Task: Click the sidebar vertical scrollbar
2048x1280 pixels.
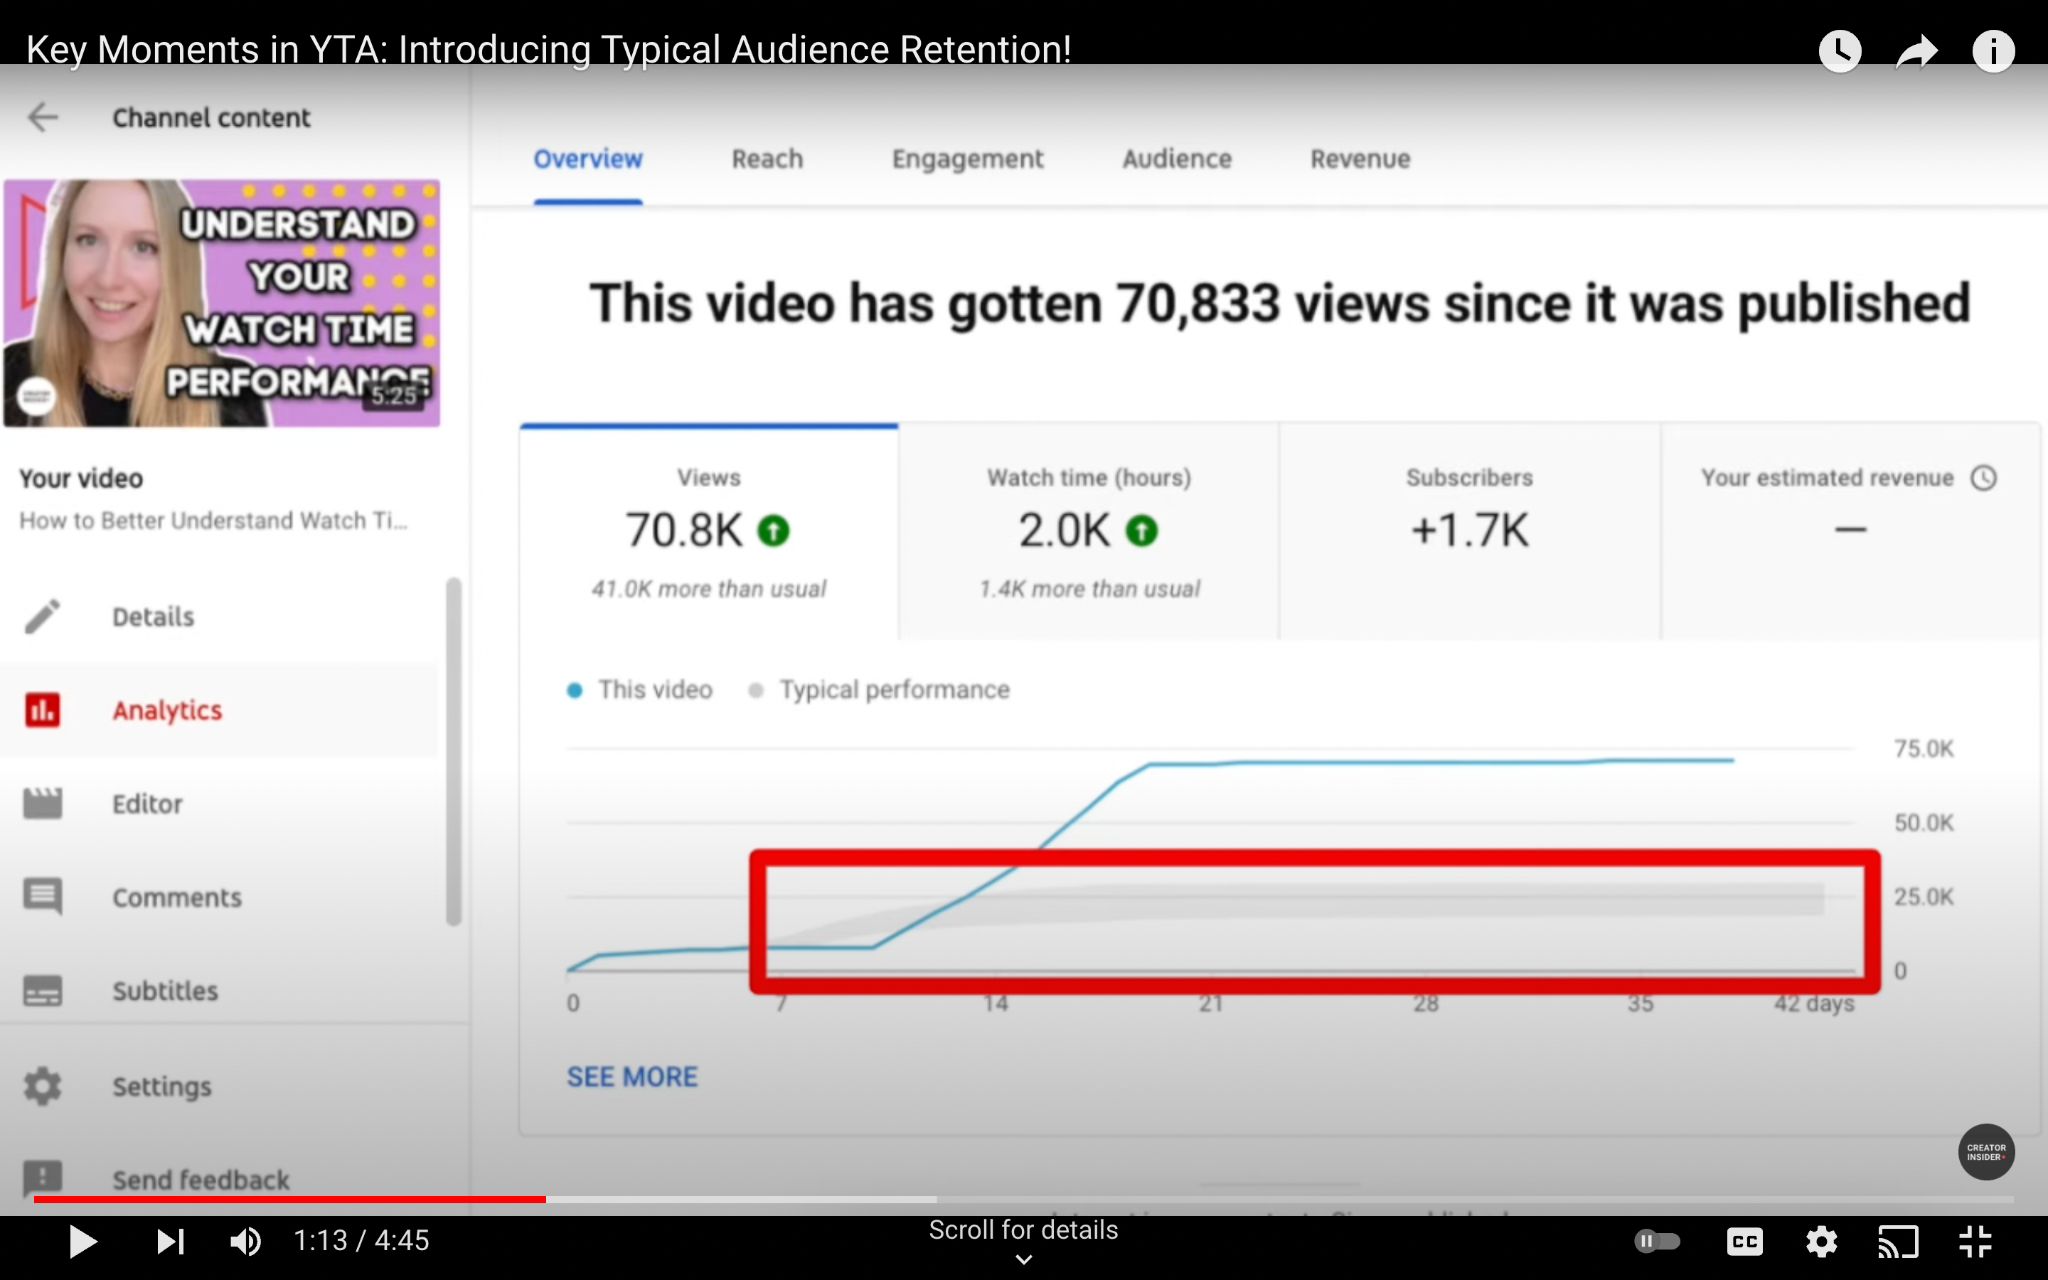Action: tap(454, 752)
